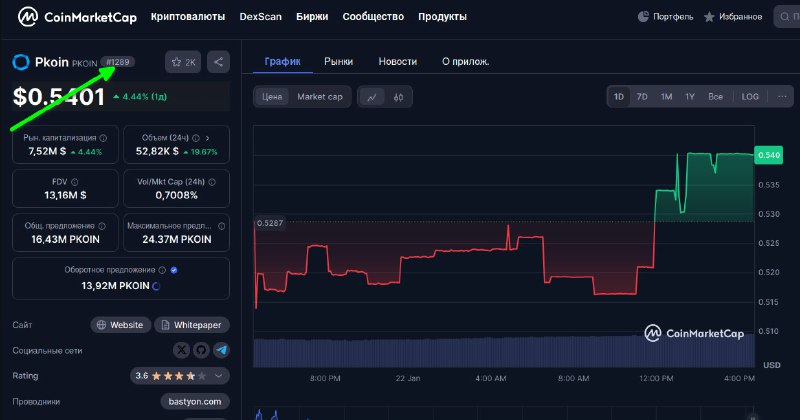Open Портфель link in header
The image size is (800, 420).
(x=673, y=17)
